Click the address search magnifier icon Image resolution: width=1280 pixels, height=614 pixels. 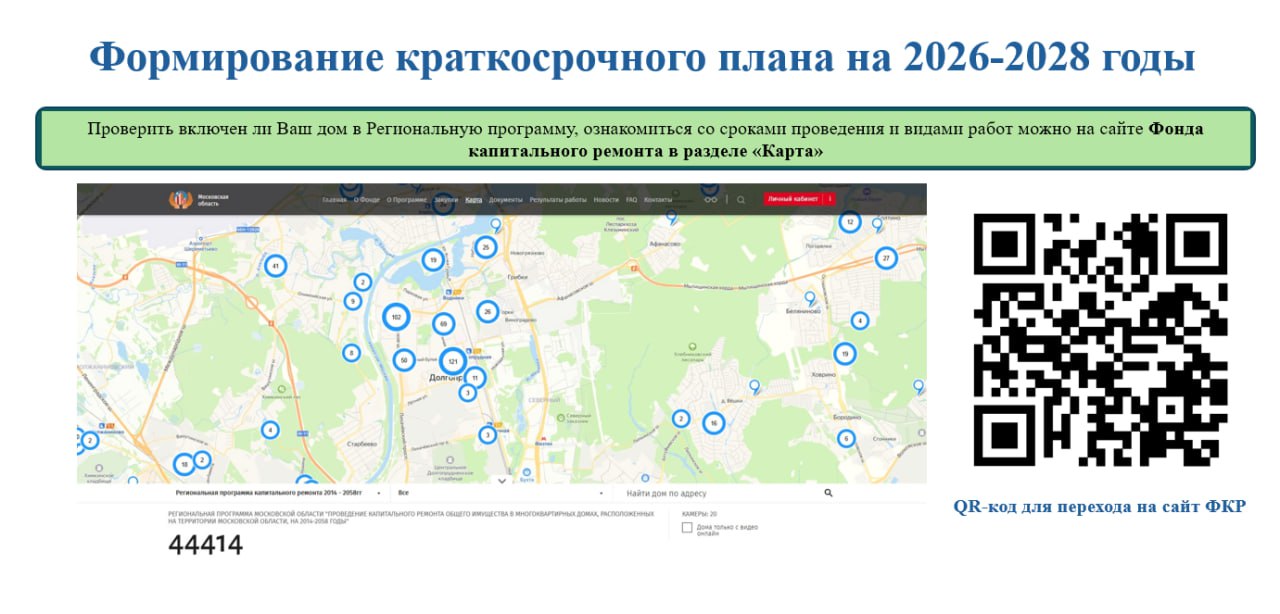click(828, 493)
